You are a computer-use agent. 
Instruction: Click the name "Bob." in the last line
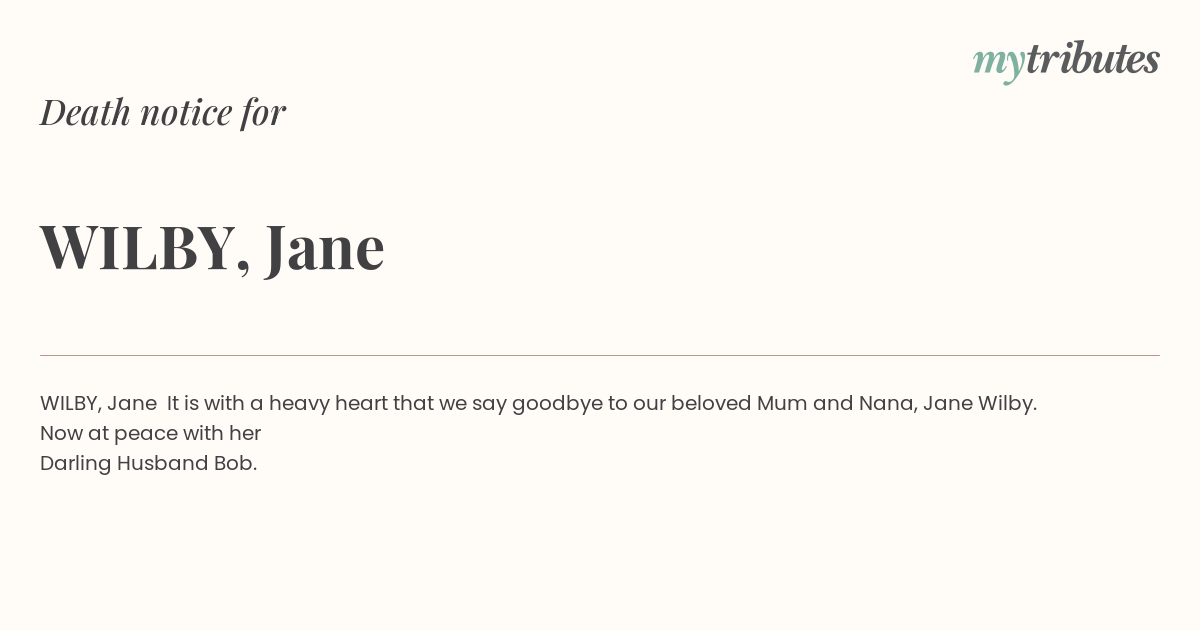235,463
